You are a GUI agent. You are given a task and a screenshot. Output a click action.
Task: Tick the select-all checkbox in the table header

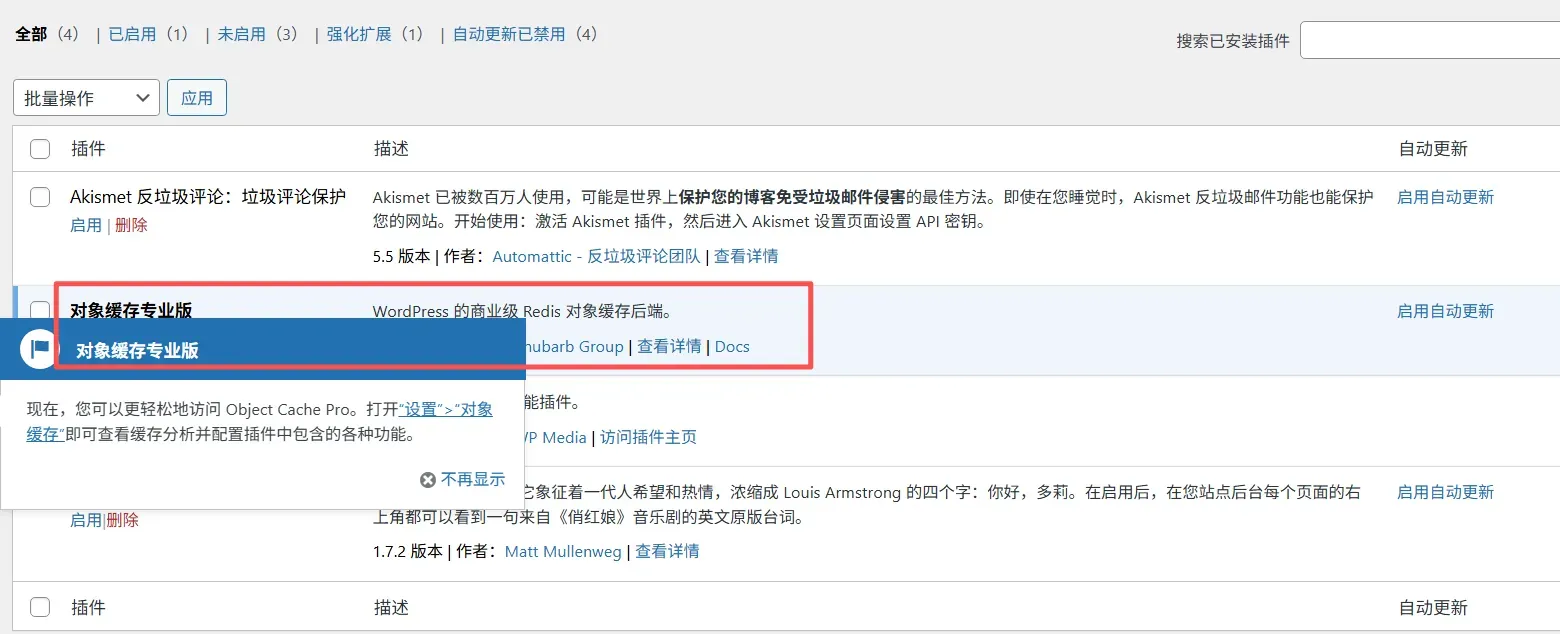40,149
